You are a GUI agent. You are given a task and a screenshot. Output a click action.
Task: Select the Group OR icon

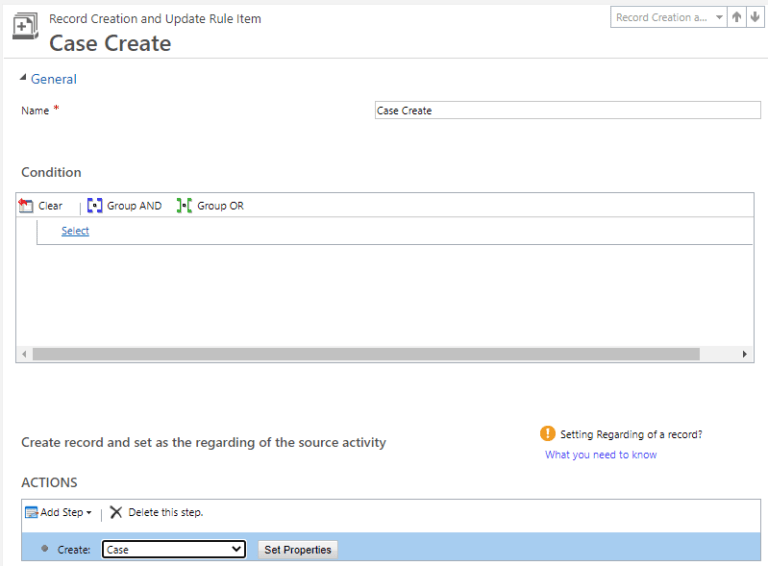tap(184, 206)
